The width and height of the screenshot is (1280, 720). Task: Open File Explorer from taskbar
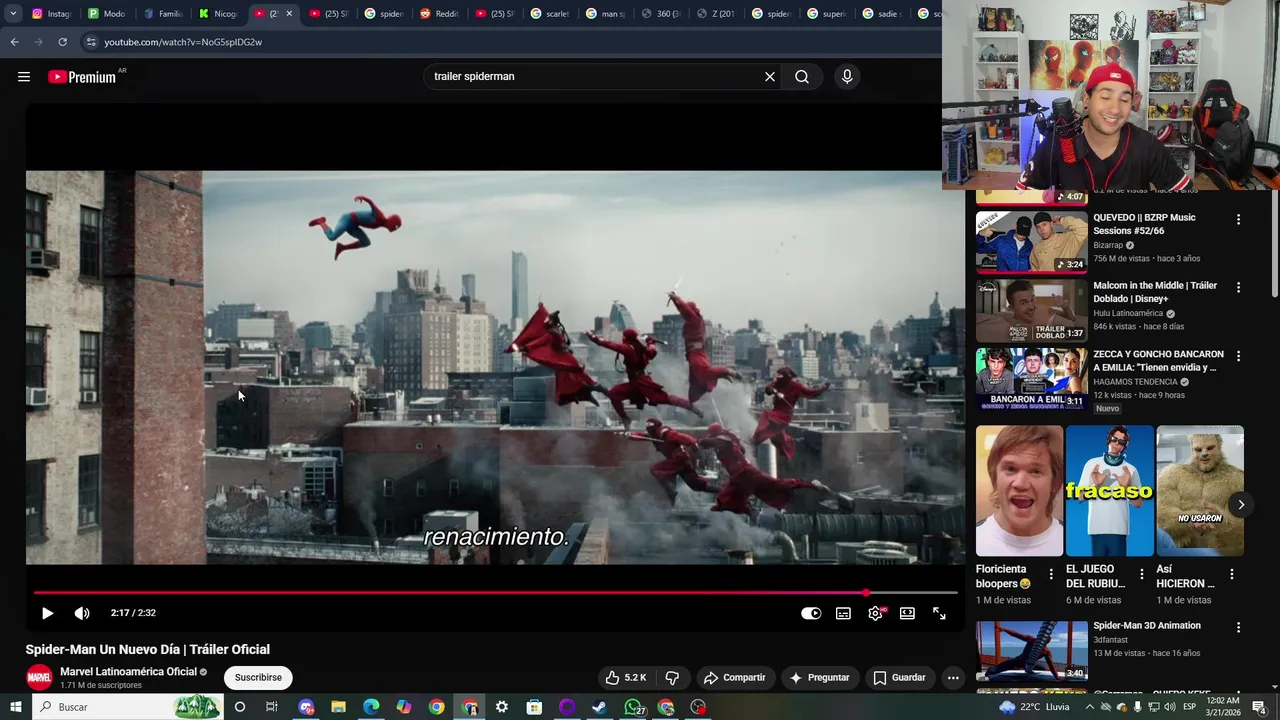click(x=338, y=707)
